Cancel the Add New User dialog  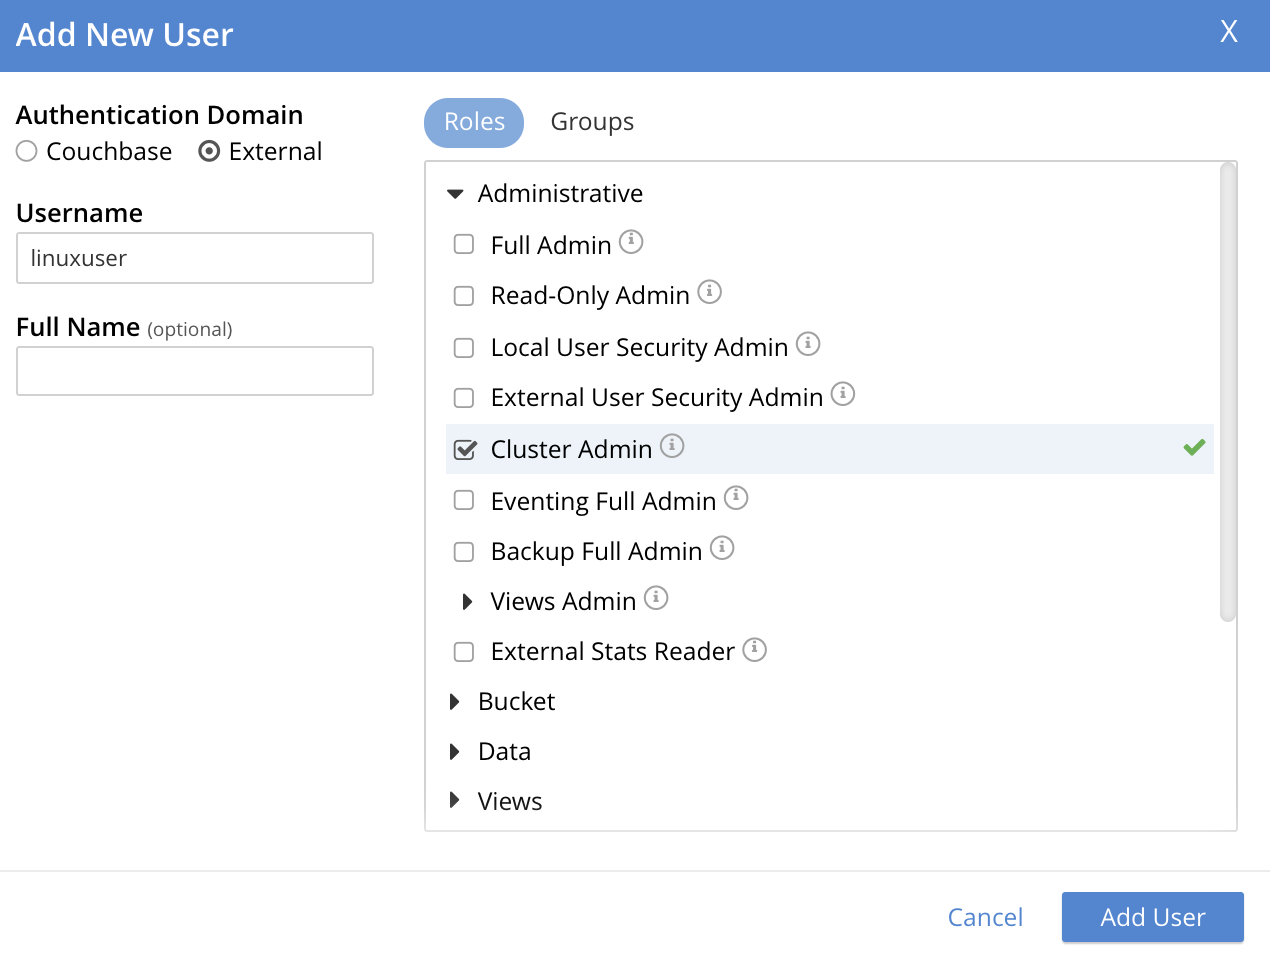(985, 917)
